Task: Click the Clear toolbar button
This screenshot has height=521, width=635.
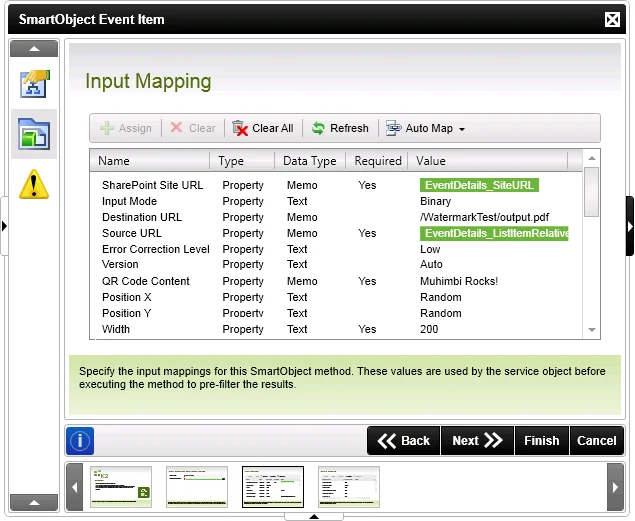Action: click(193, 128)
